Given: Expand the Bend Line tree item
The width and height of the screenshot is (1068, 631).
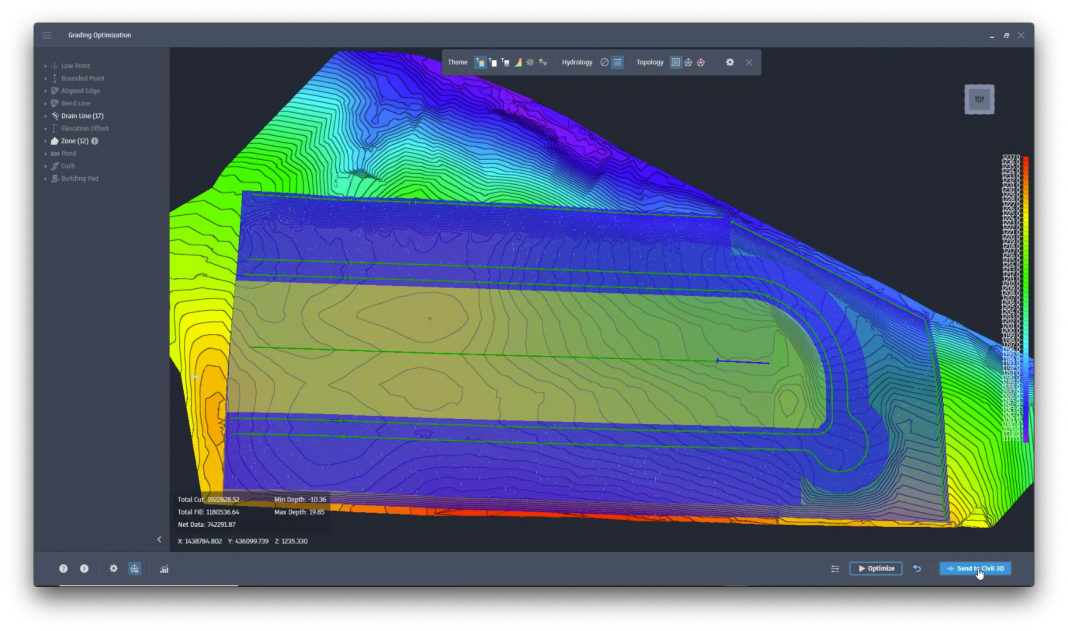Looking at the screenshot, I should coord(46,104).
